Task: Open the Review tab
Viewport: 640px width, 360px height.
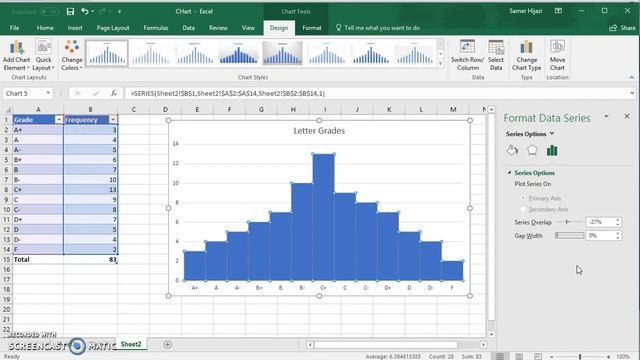Action: tap(218, 28)
